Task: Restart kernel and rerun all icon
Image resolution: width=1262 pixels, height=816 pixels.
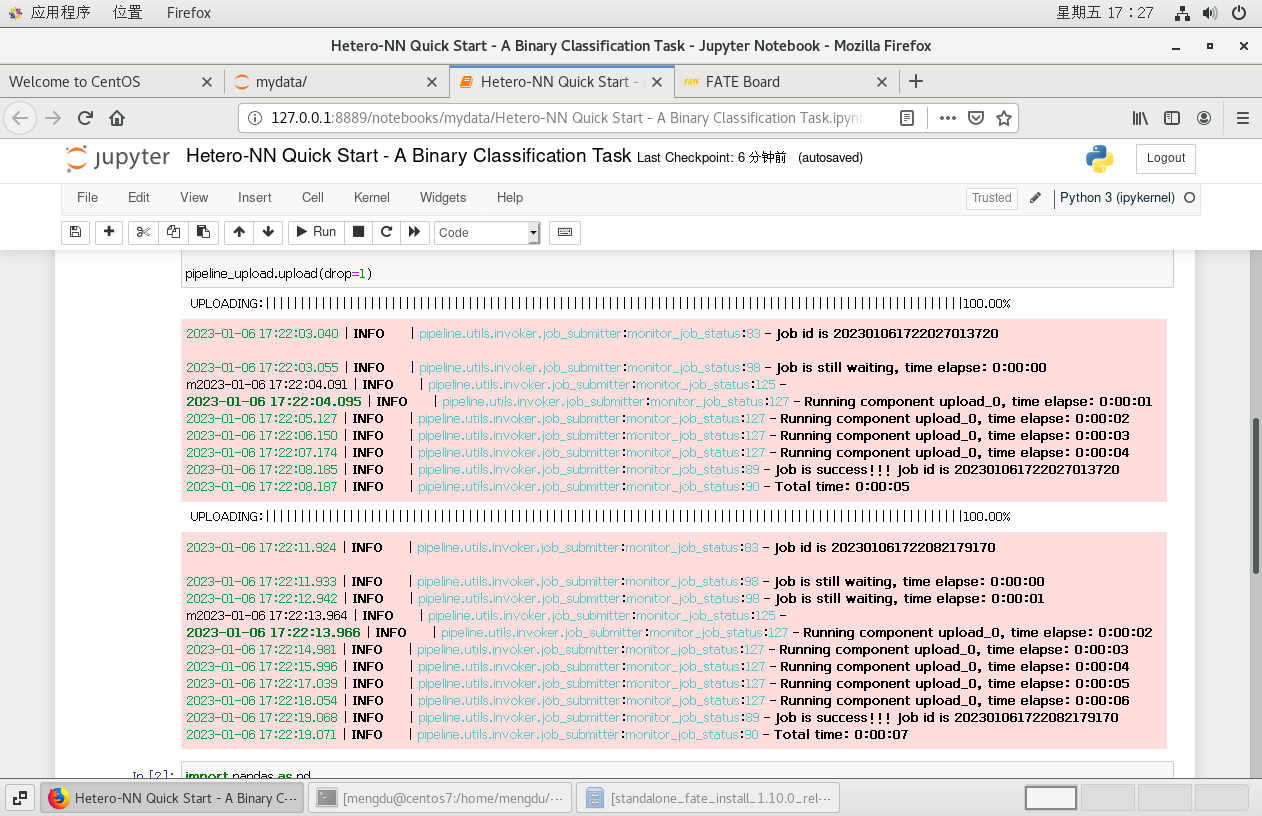Action: tap(414, 232)
